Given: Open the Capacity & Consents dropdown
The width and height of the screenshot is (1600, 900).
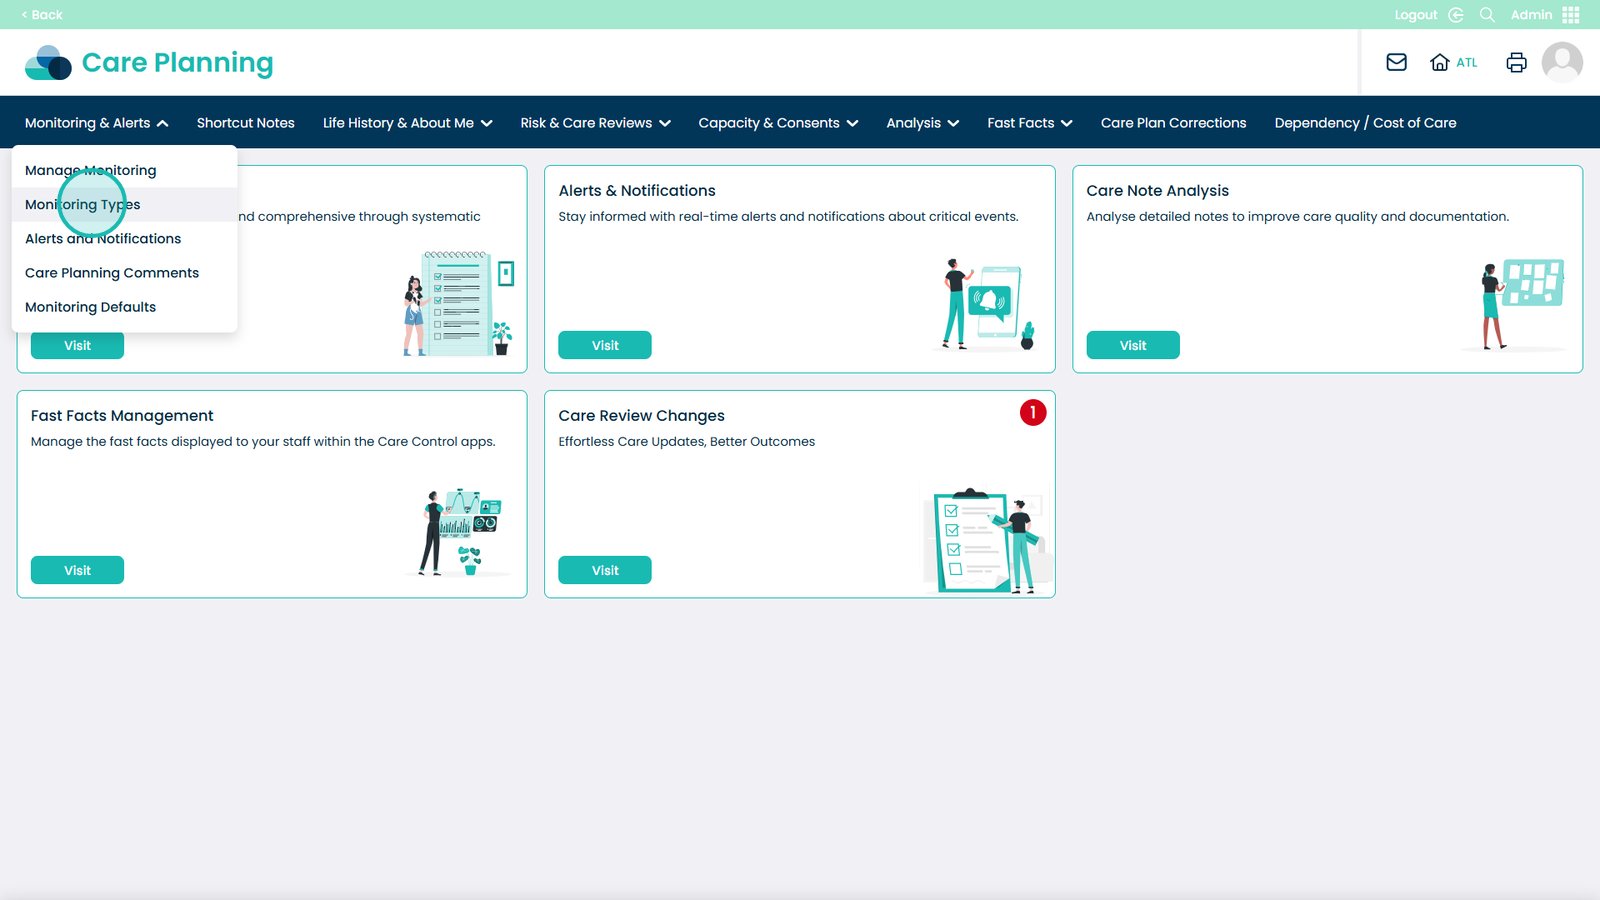Looking at the screenshot, I should 778,123.
